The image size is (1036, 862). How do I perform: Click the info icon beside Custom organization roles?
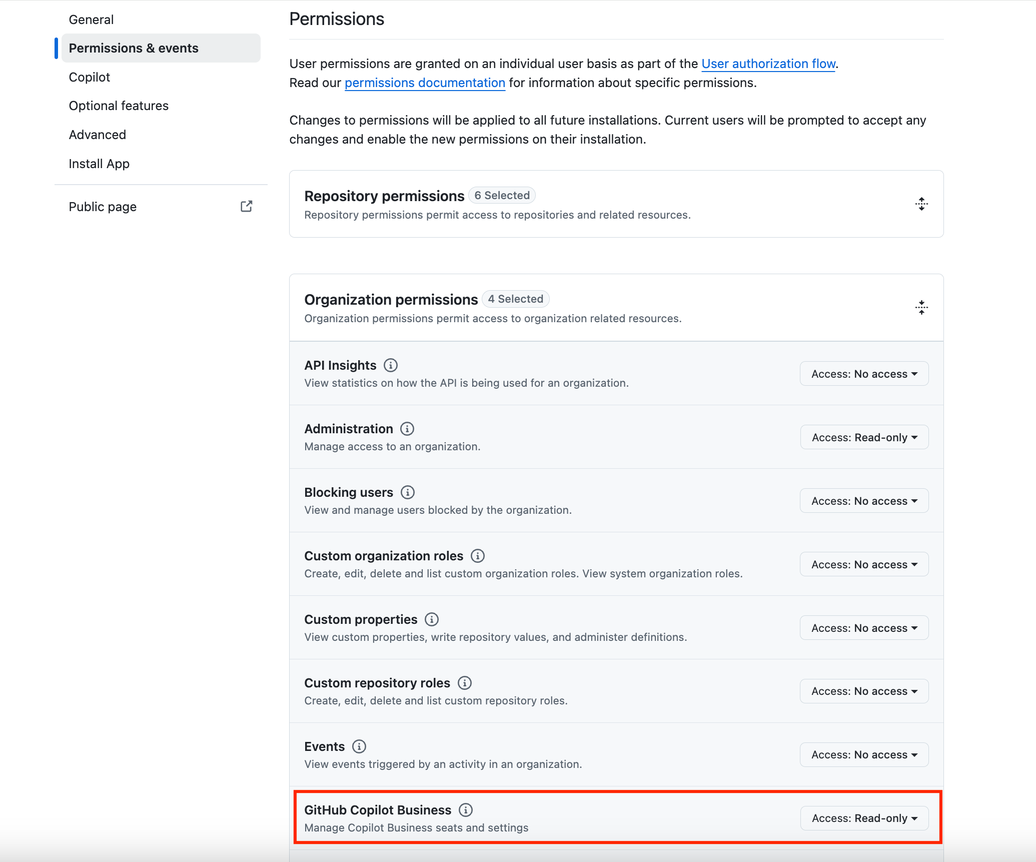click(x=478, y=555)
